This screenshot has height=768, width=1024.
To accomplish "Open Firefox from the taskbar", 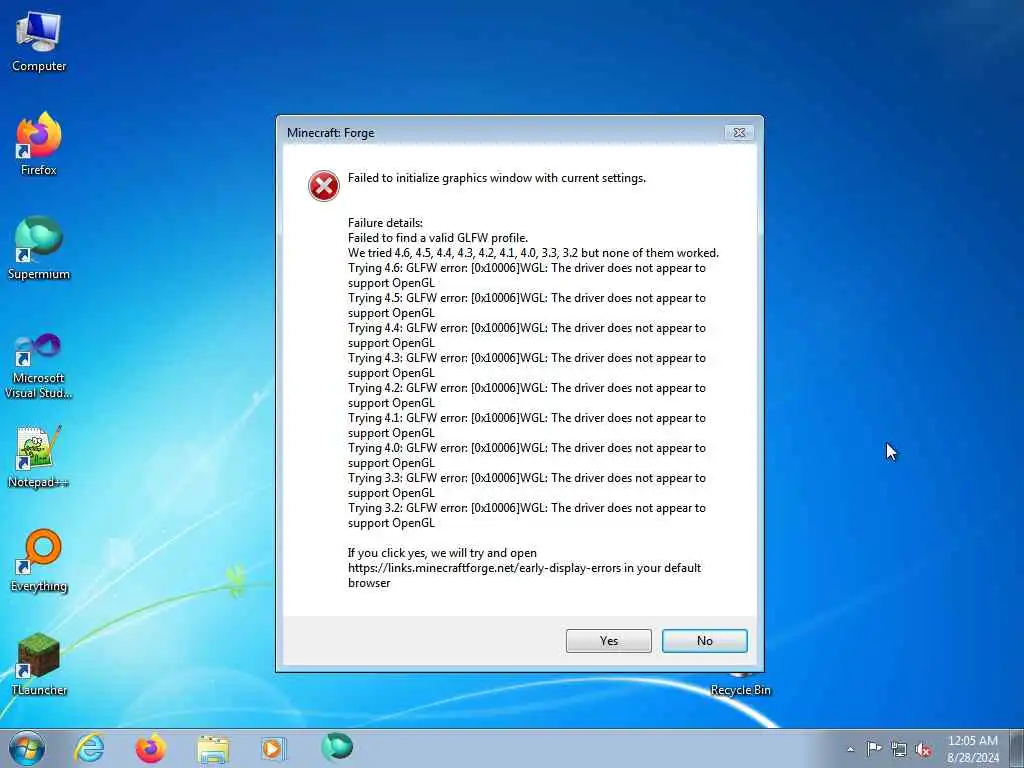I will (x=150, y=748).
